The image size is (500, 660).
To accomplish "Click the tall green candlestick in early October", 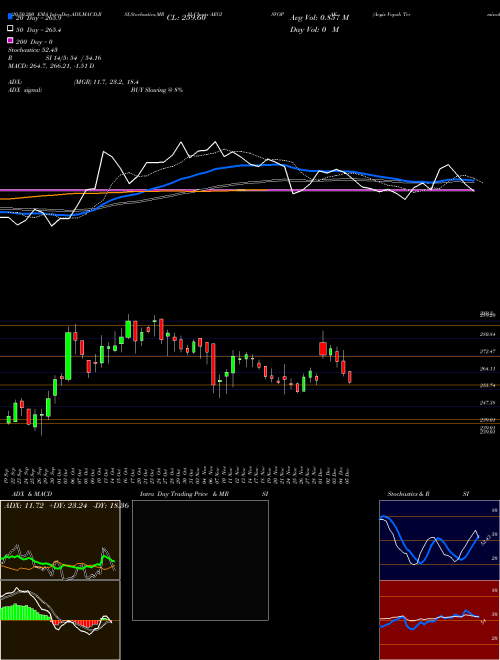I will [x=68, y=356].
